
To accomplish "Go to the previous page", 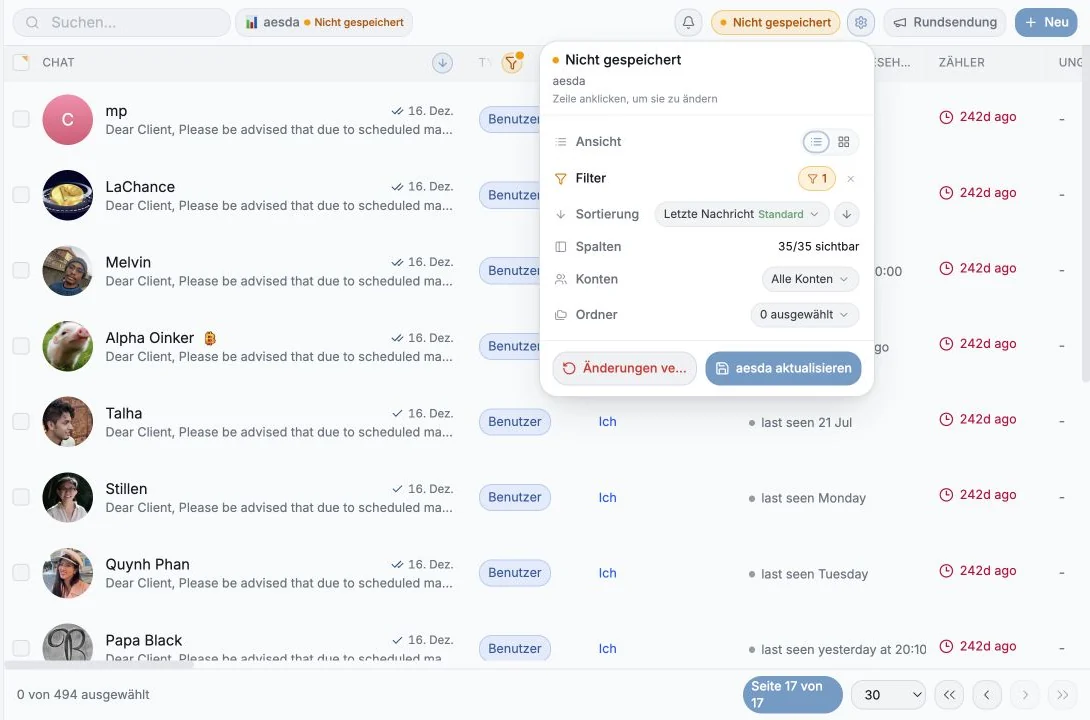I will (986, 694).
